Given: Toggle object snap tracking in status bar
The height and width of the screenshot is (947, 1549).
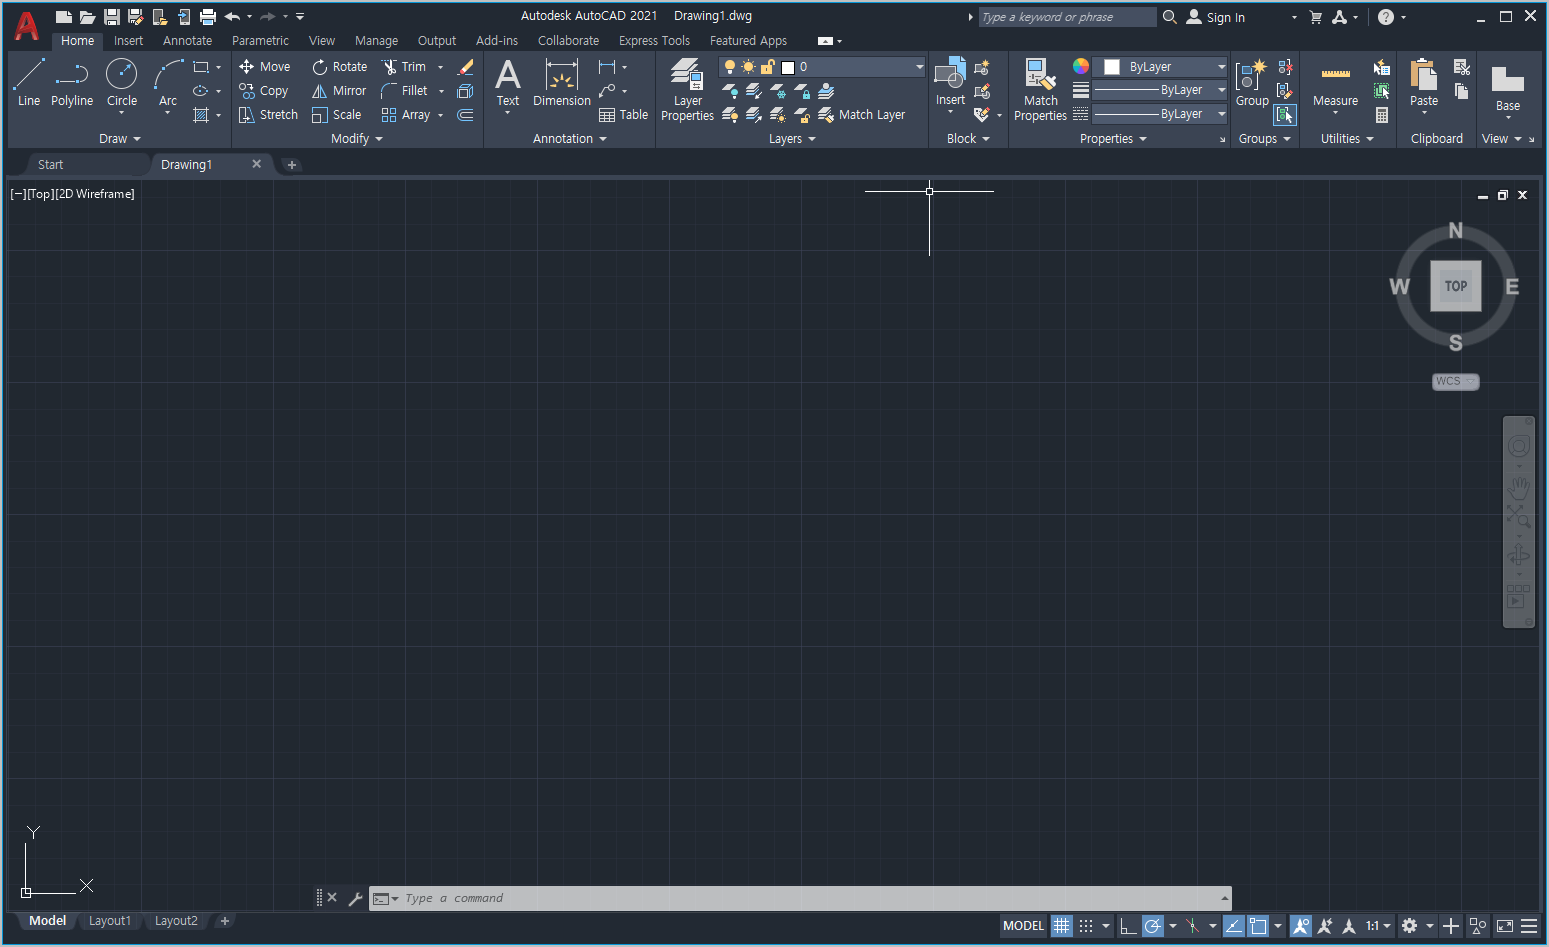Looking at the screenshot, I should (1234, 926).
